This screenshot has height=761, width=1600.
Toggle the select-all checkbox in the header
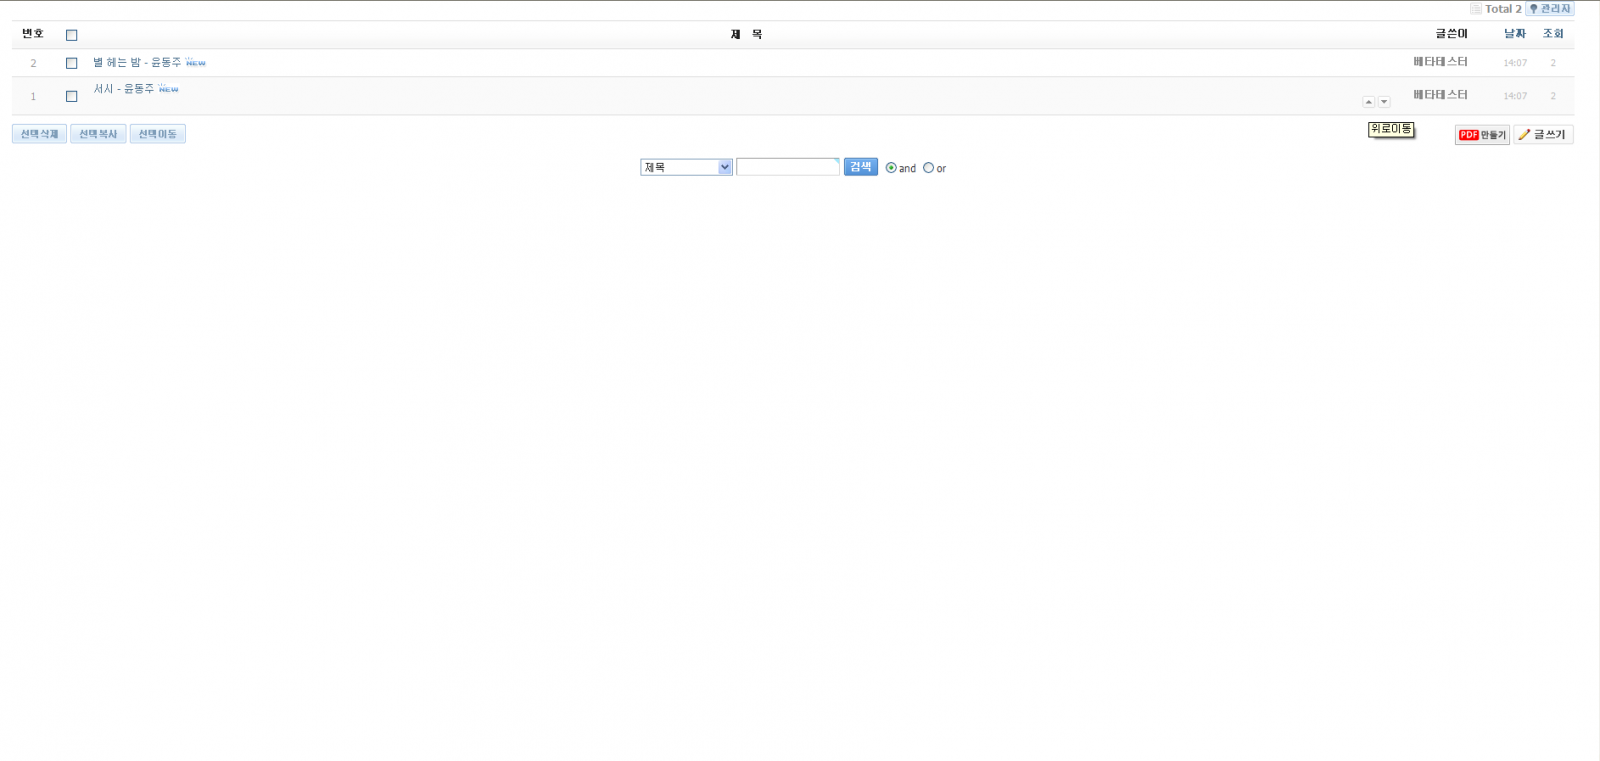tap(72, 35)
